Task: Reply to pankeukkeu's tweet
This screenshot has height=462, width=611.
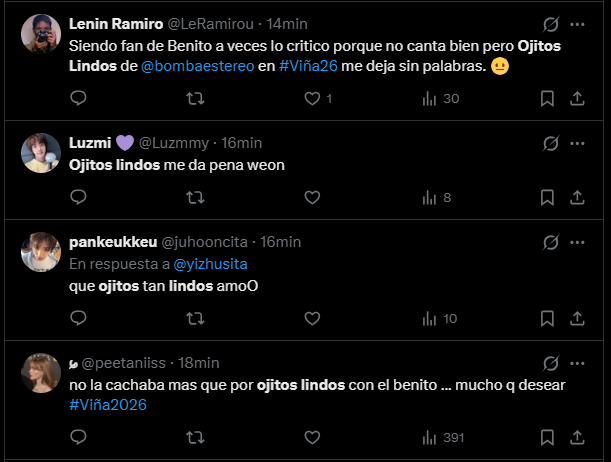Action: click(79, 318)
